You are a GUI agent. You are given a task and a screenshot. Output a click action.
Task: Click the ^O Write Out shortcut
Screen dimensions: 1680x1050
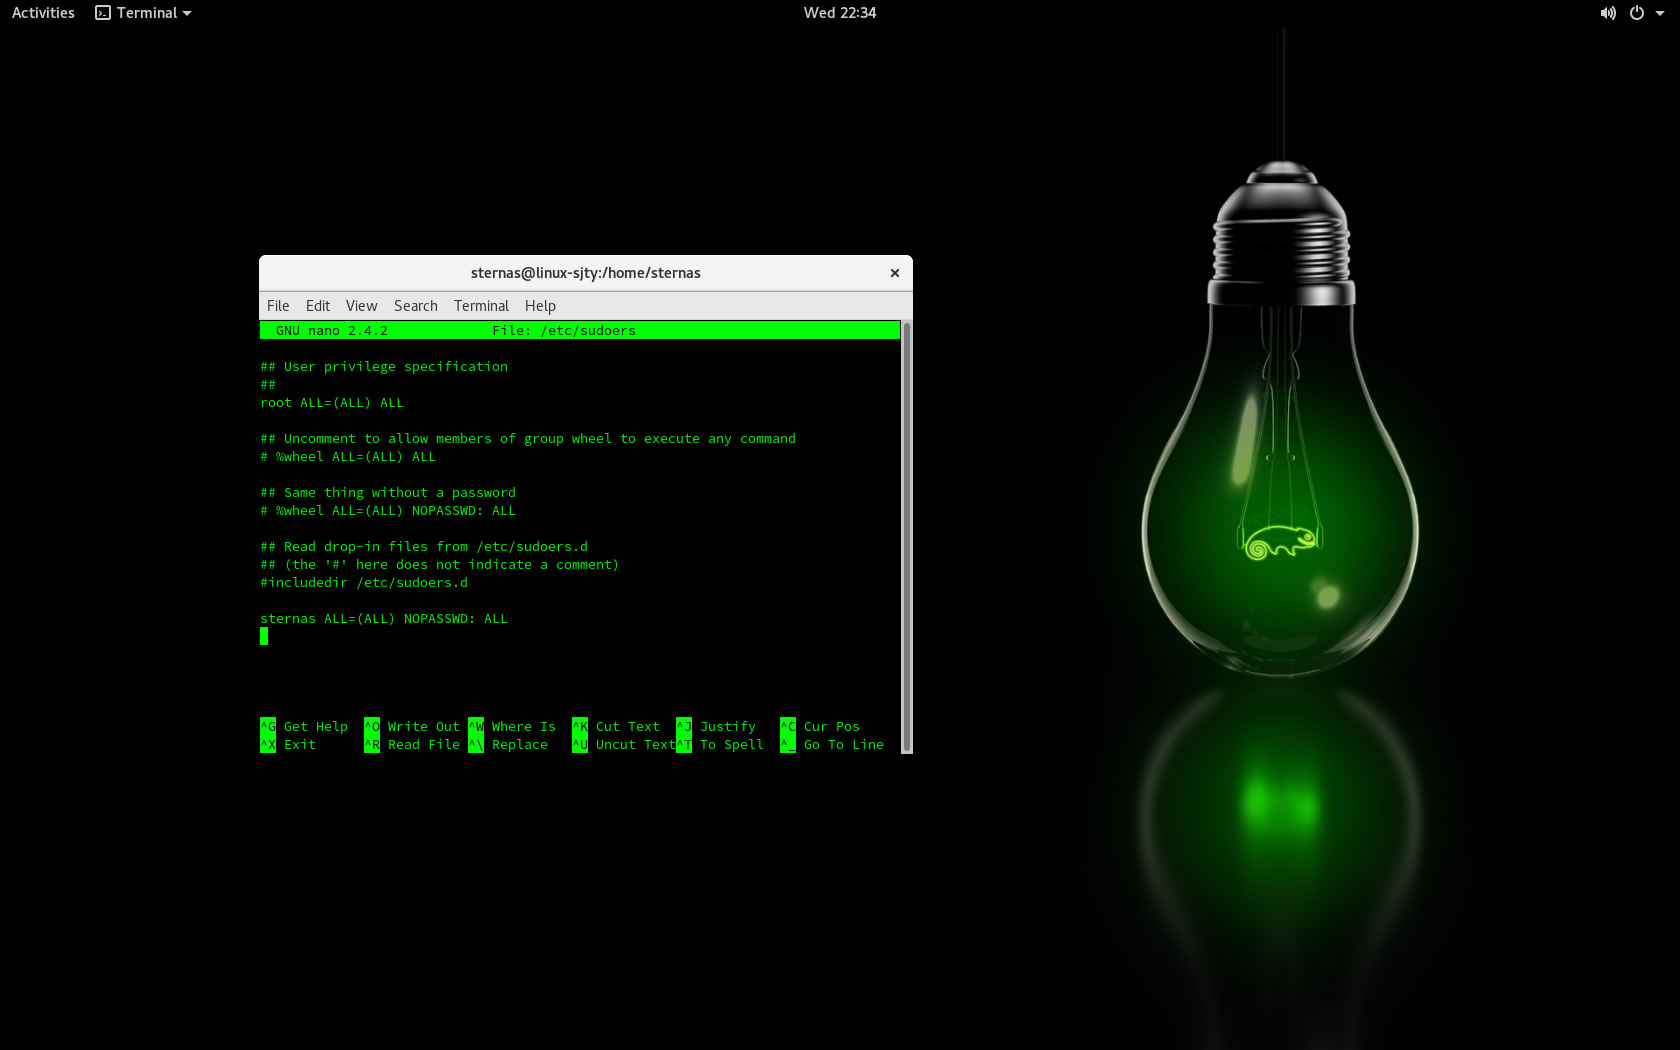(412, 727)
